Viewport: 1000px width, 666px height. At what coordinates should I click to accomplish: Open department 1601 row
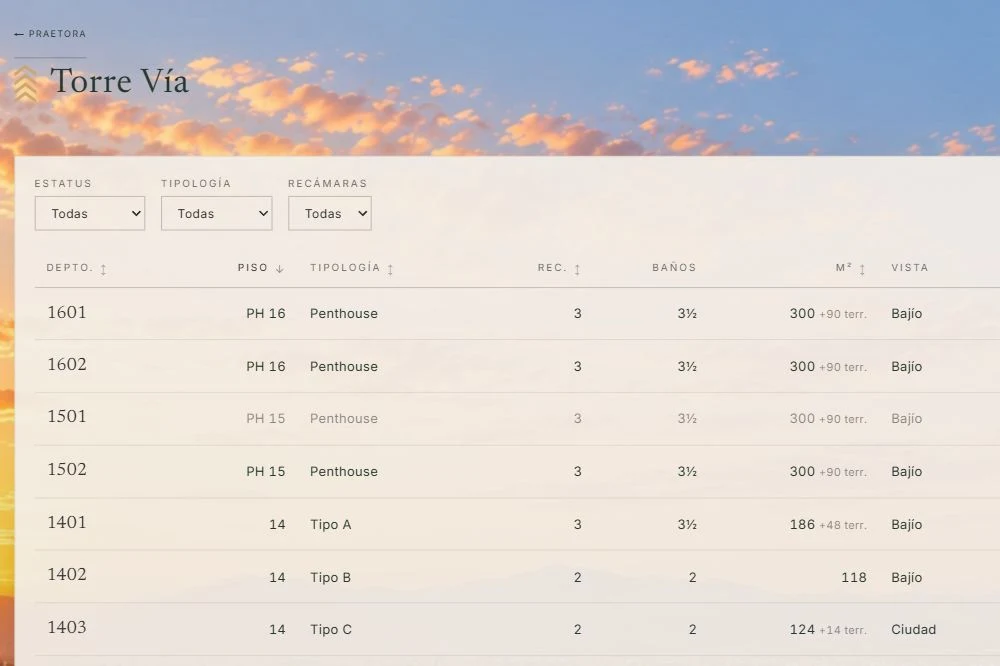point(517,313)
